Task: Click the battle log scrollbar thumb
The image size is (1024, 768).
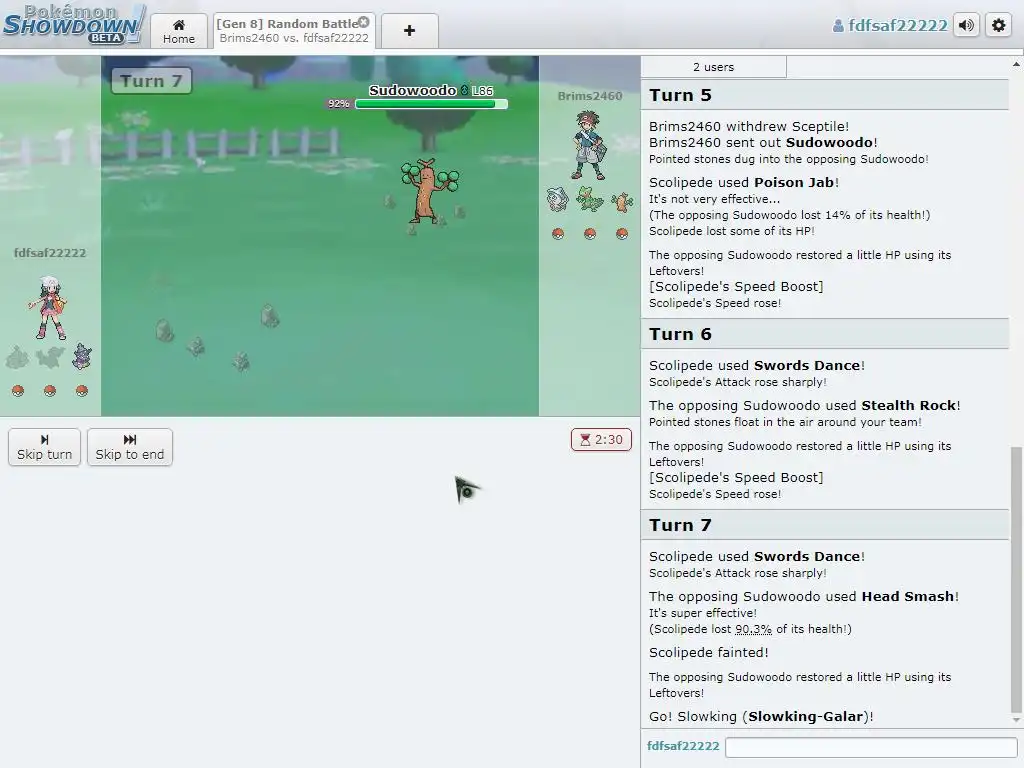Action: pyautogui.click(x=1016, y=580)
